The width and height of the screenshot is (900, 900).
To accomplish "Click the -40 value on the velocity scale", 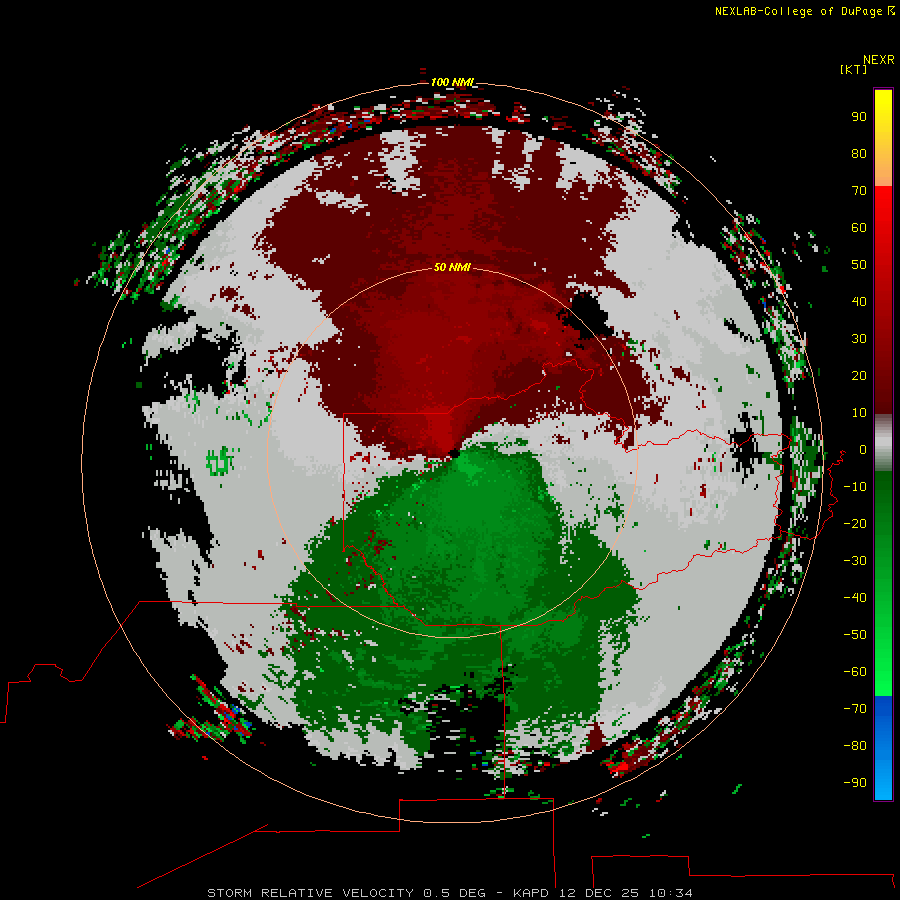I will point(855,598).
